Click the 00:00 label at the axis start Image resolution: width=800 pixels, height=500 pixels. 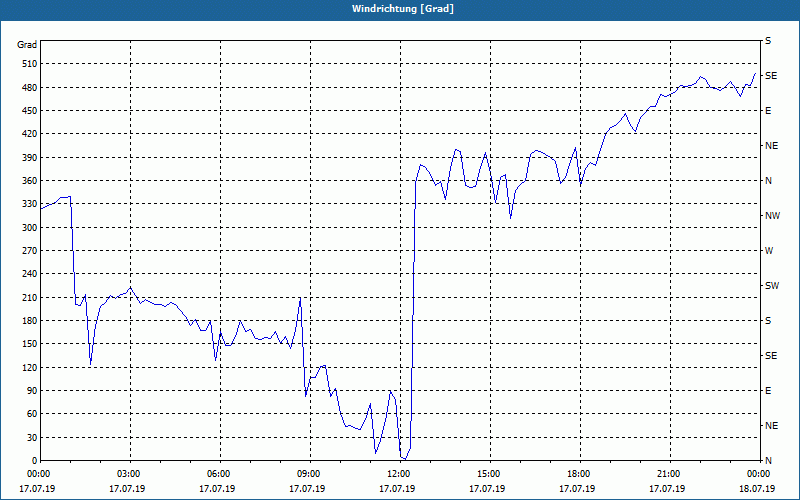(x=38, y=474)
